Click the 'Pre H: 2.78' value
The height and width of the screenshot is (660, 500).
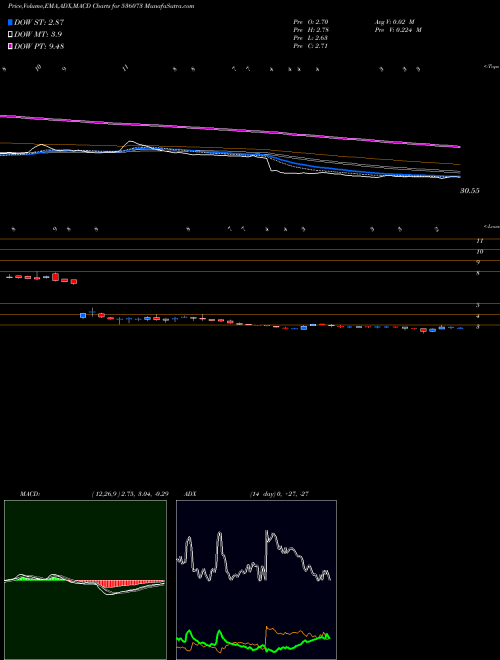pyautogui.click(x=311, y=30)
